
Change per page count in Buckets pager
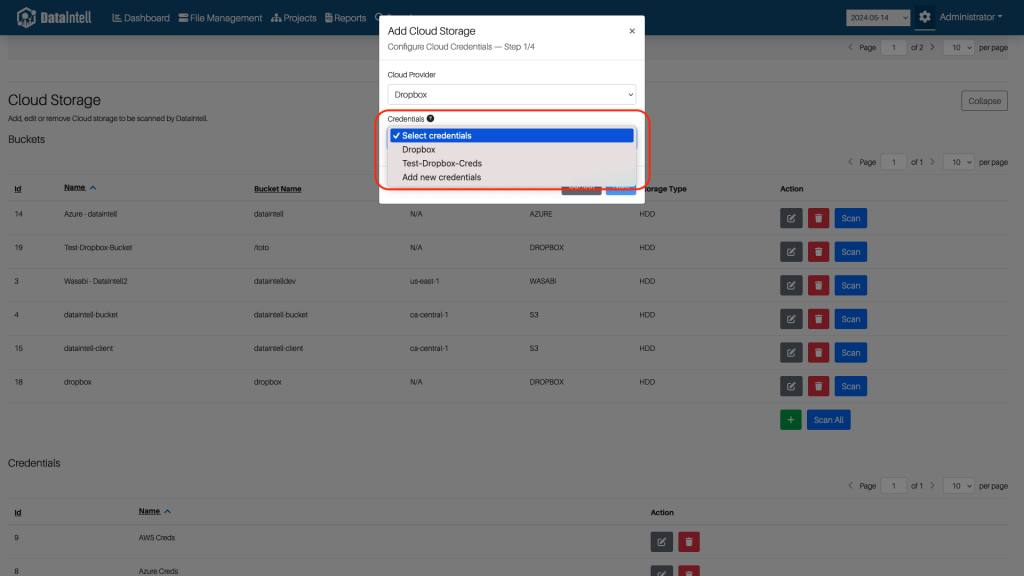[x=959, y=161]
